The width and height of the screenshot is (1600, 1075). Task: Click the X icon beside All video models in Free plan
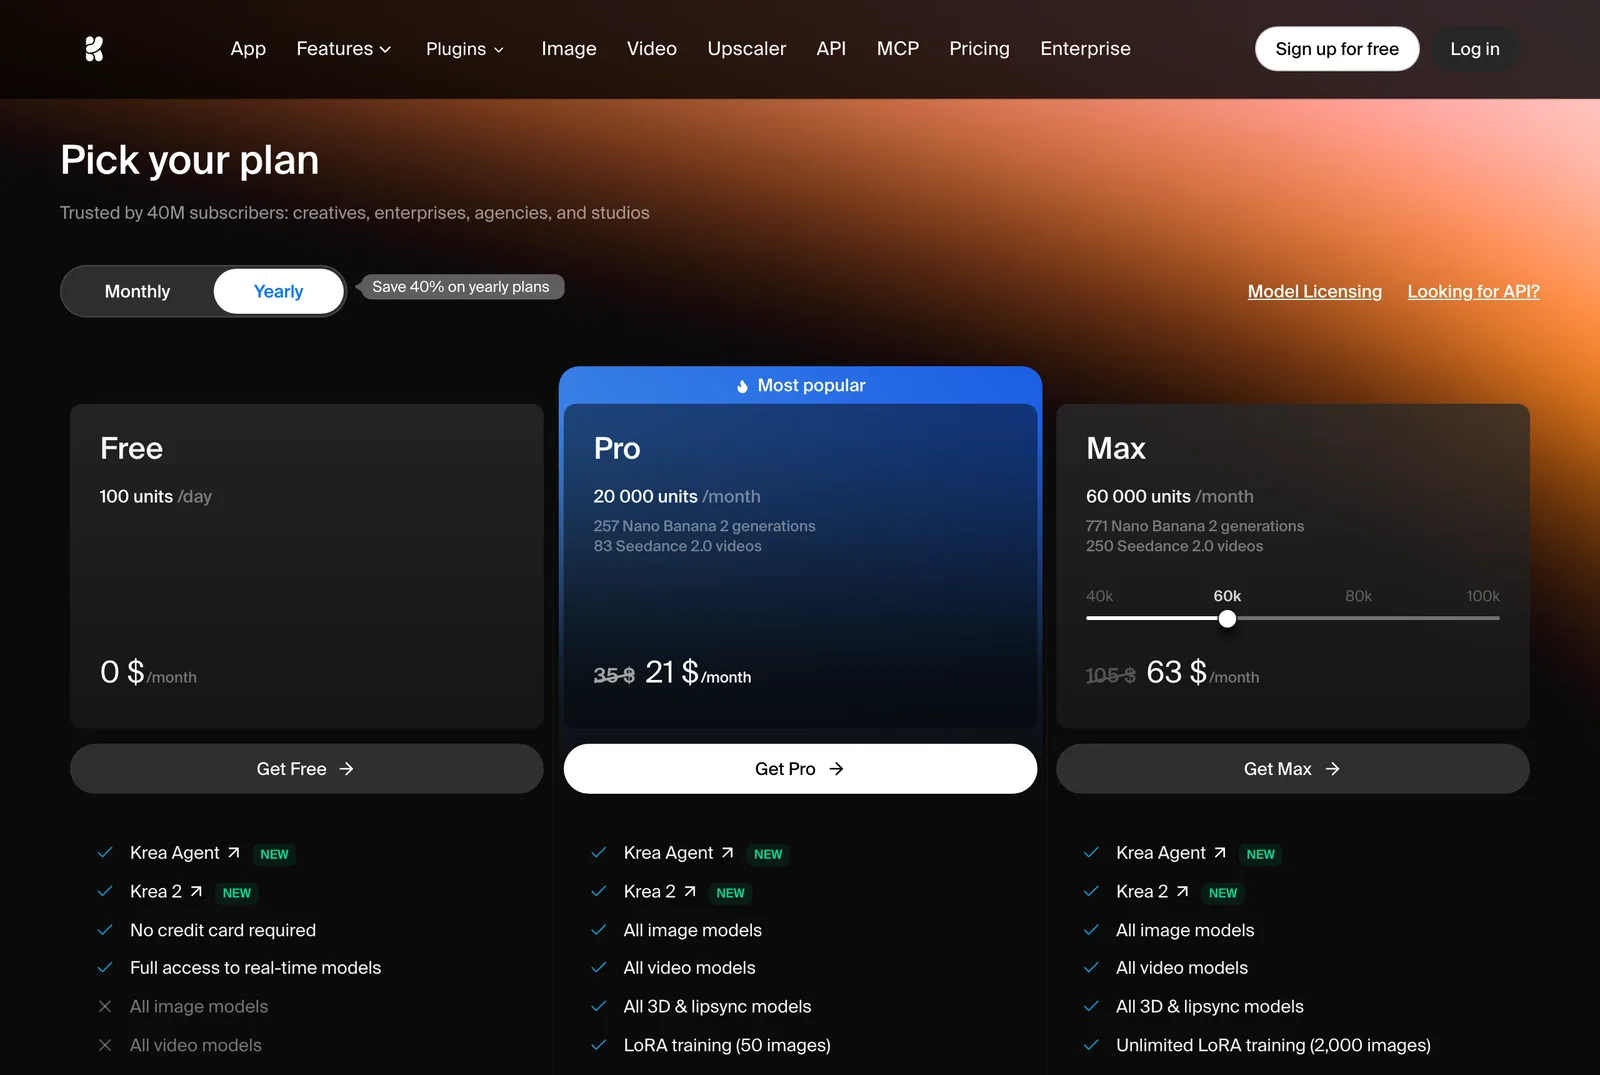tap(105, 1045)
